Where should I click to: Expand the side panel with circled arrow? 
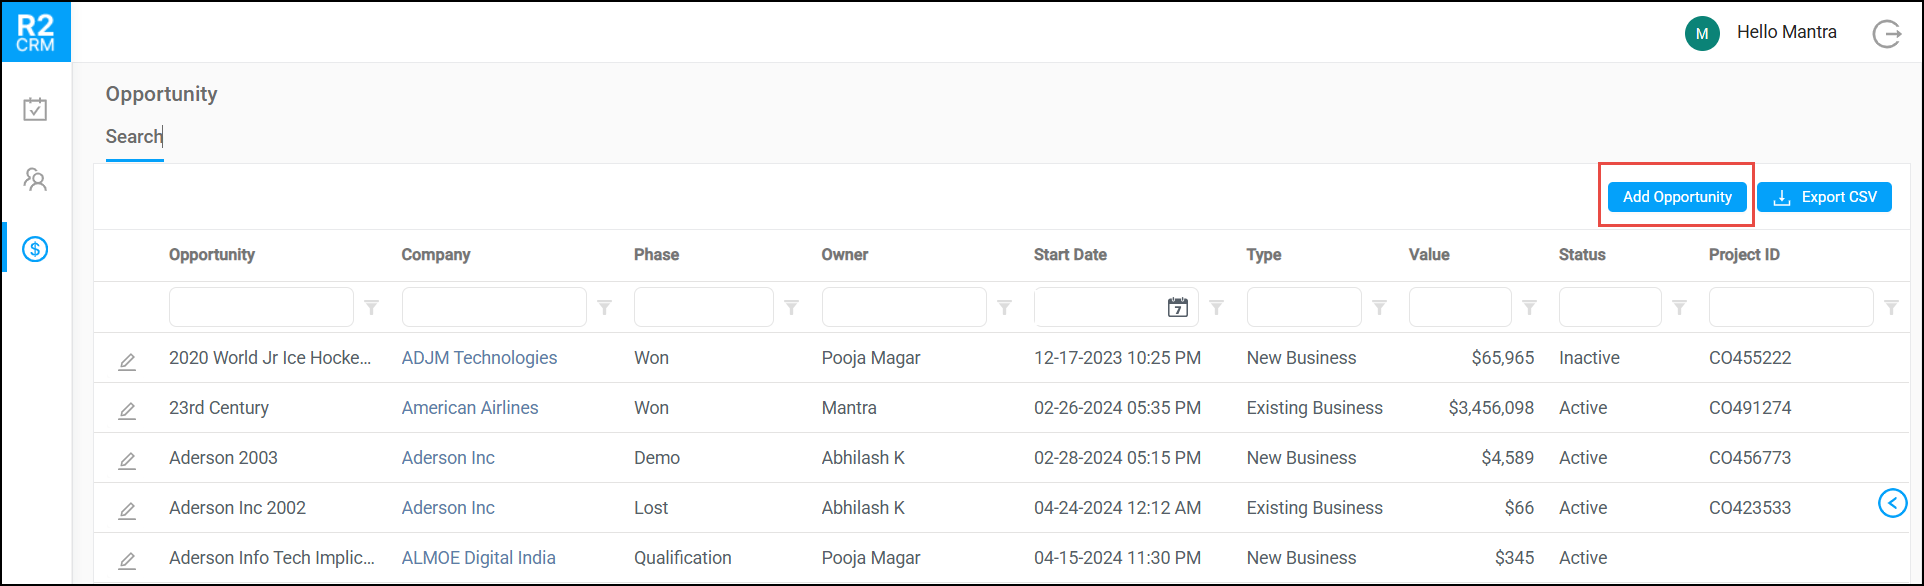1892,503
